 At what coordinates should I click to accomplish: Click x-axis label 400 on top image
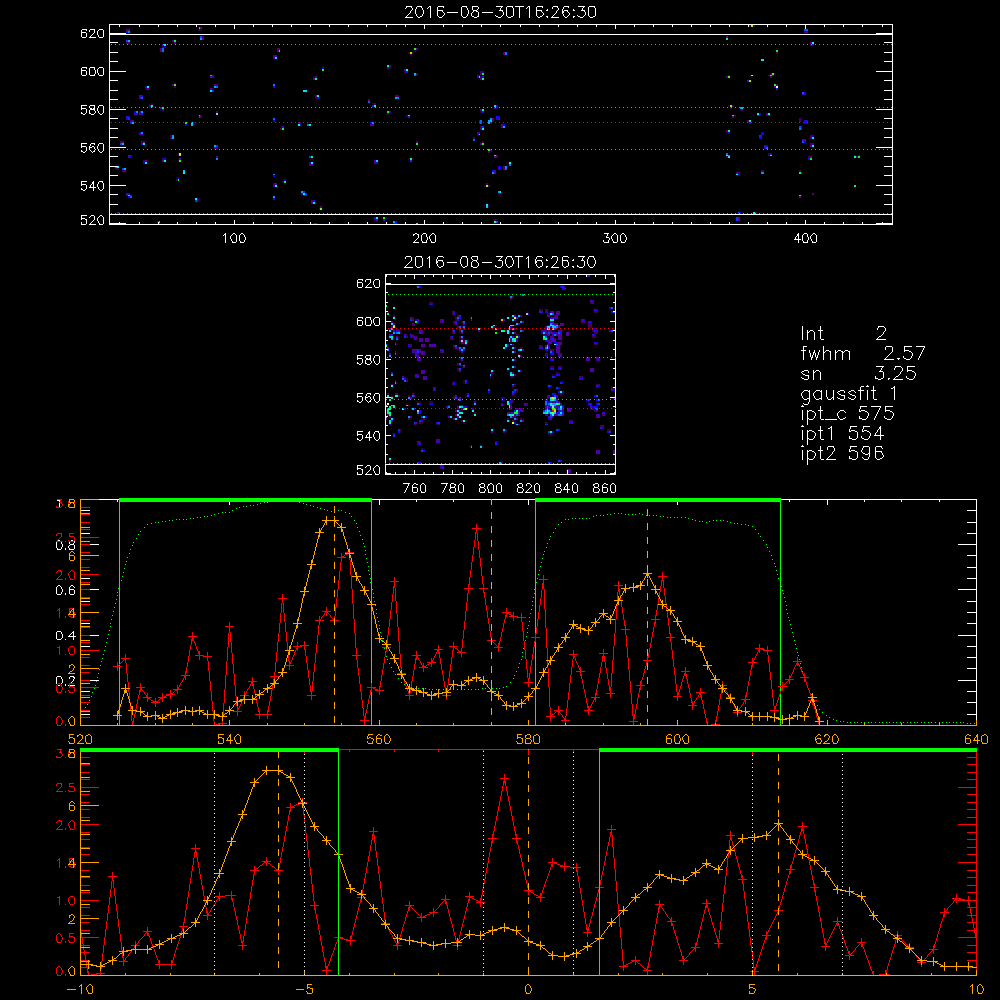(x=805, y=239)
